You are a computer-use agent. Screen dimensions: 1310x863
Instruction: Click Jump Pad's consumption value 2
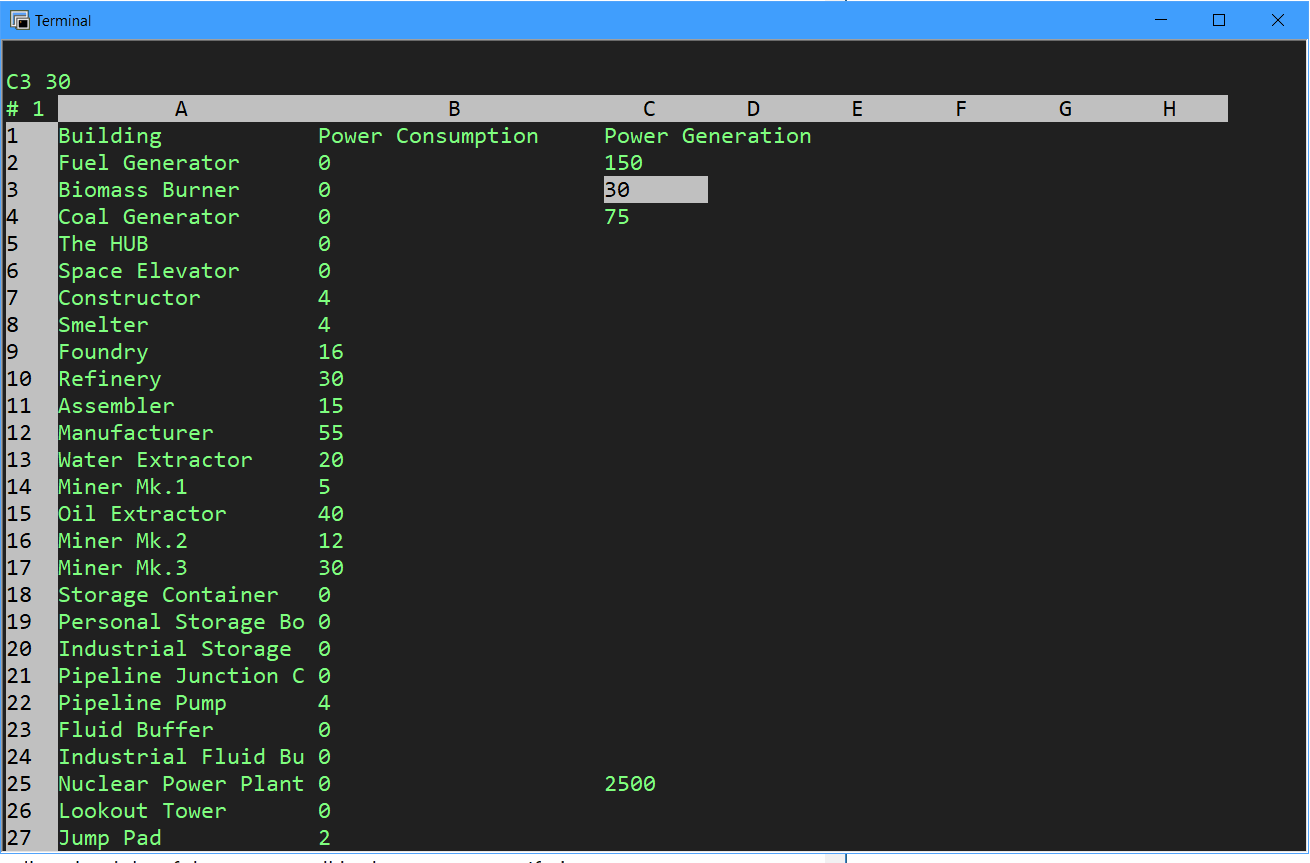tap(324, 838)
